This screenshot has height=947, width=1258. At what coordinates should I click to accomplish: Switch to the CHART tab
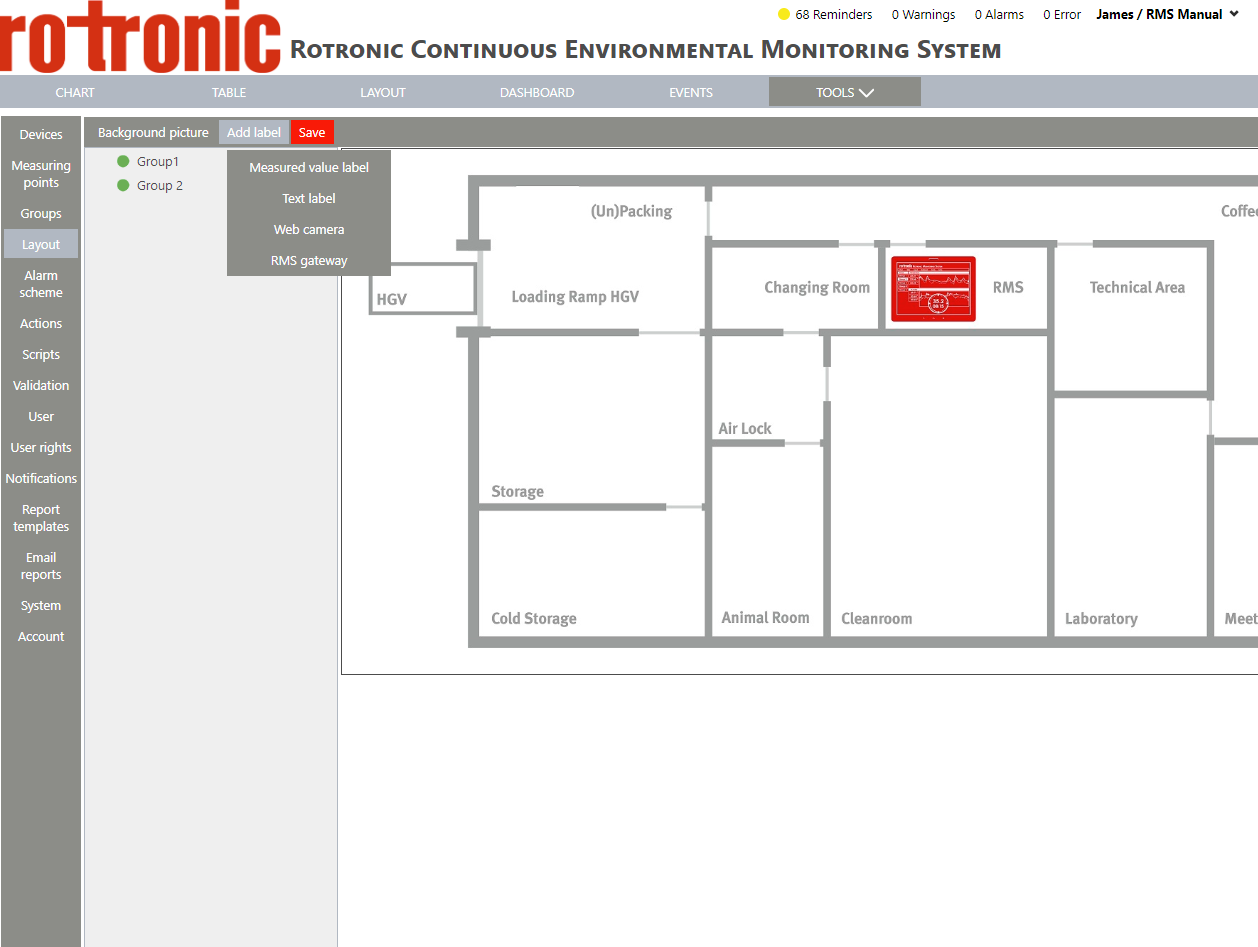coord(75,92)
